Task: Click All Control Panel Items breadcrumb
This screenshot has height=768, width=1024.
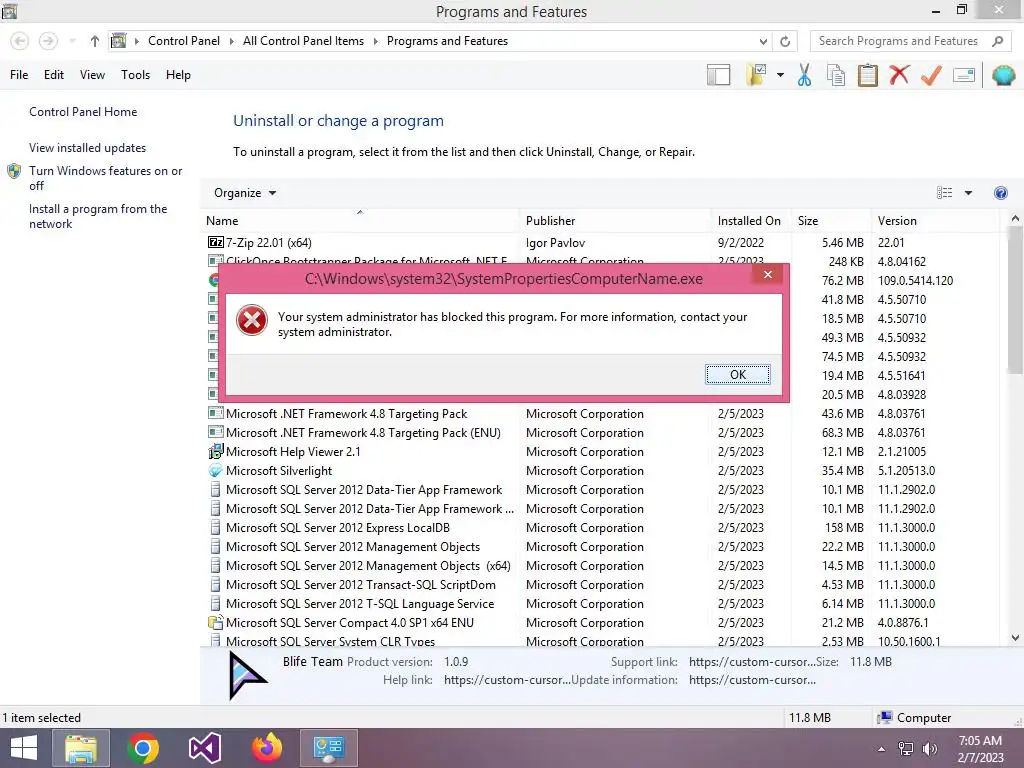Action: pos(303,41)
